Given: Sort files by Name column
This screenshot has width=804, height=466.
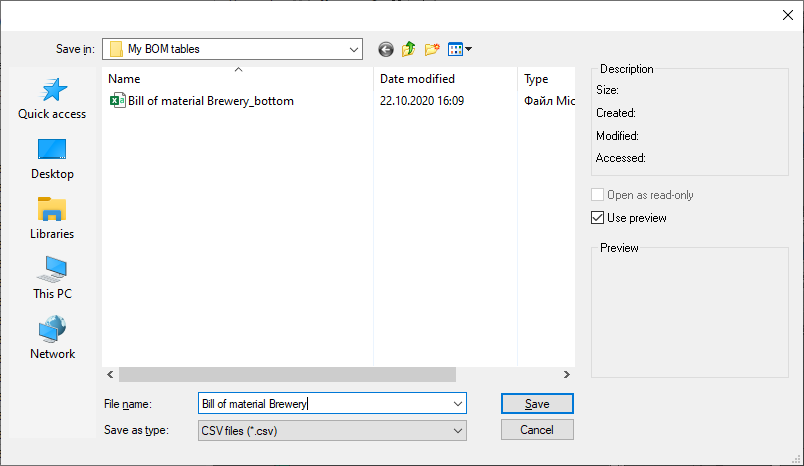Looking at the screenshot, I should [x=238, y=78].
